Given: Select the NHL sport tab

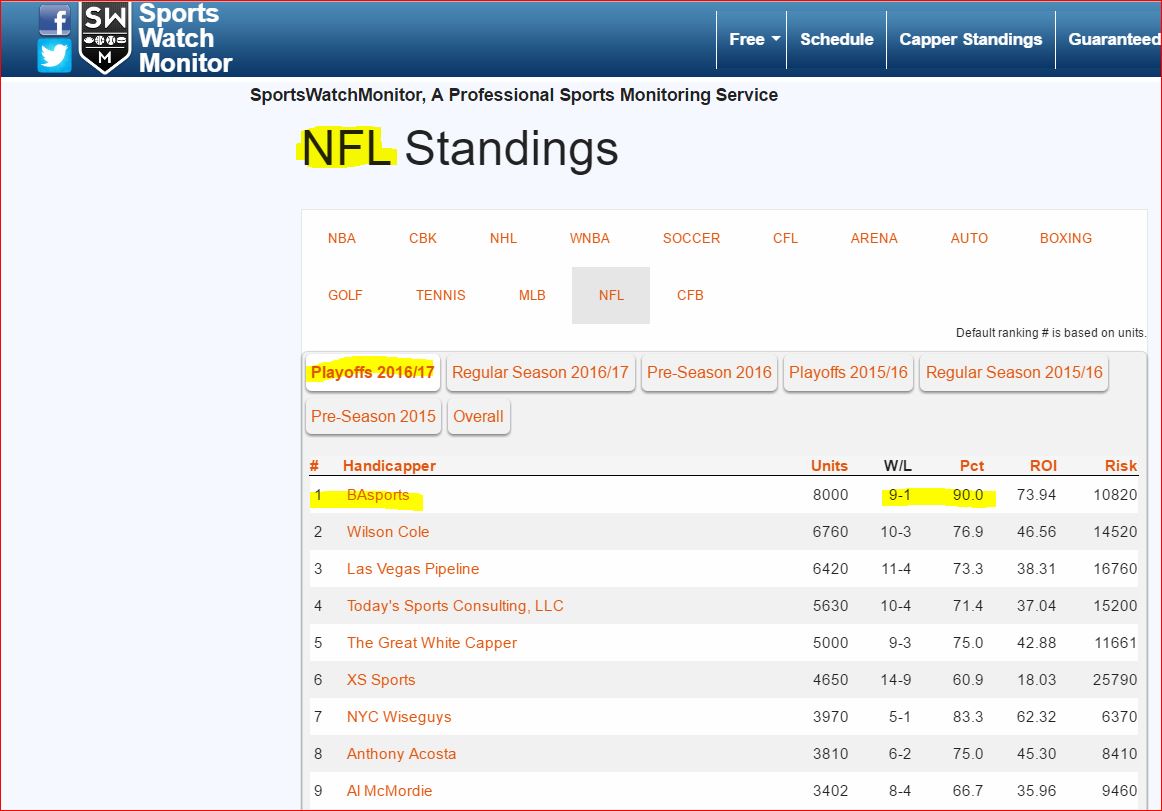Looking at the screenshot, I should (503, 238).
